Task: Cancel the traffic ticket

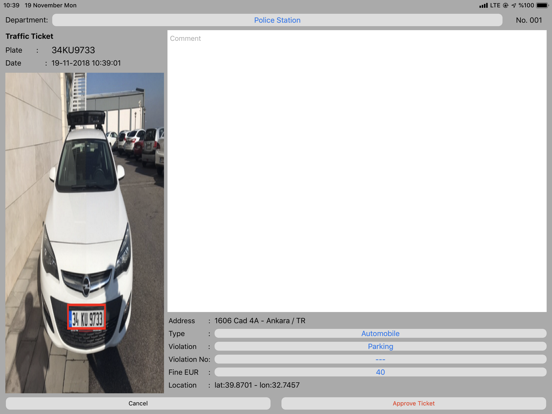Action: pyautogui.click(x=138, y=403)
